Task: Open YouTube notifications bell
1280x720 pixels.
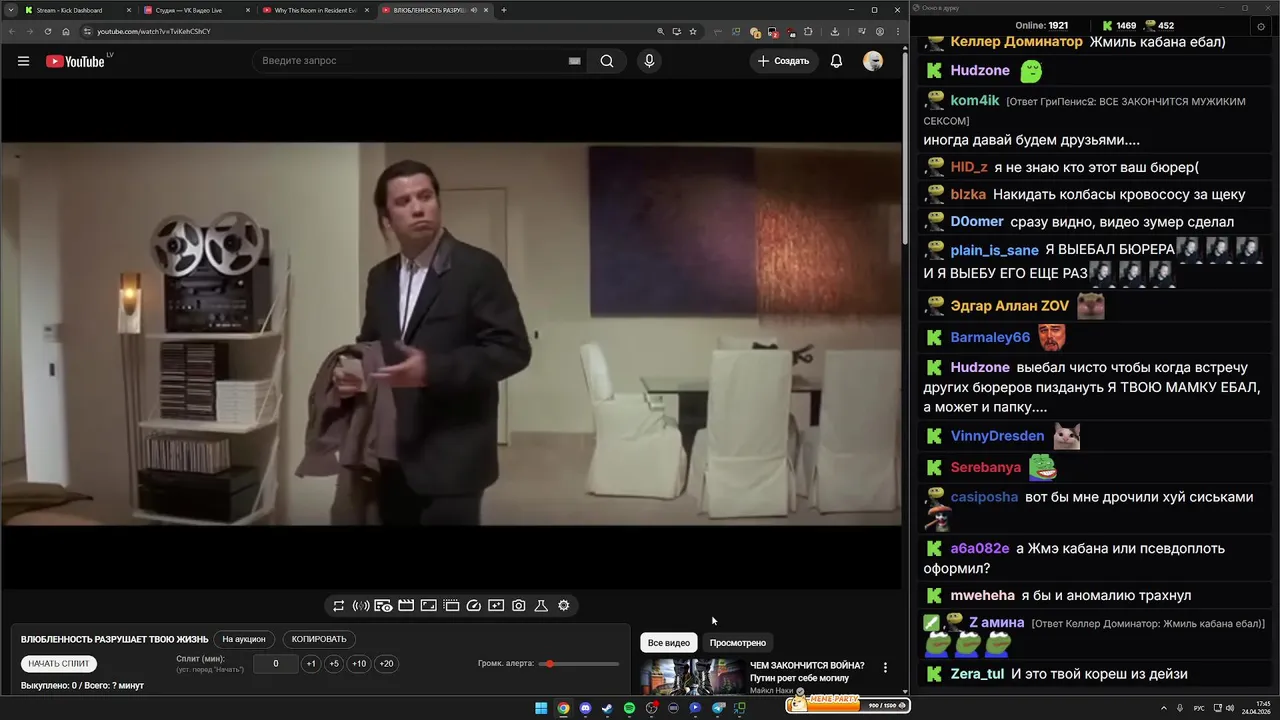Action: (x=836, y=61)
